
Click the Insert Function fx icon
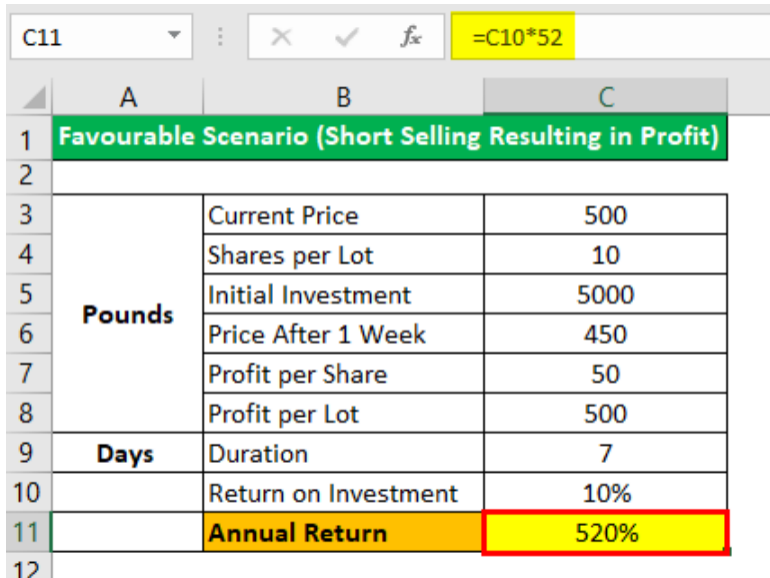click(410, 37)
